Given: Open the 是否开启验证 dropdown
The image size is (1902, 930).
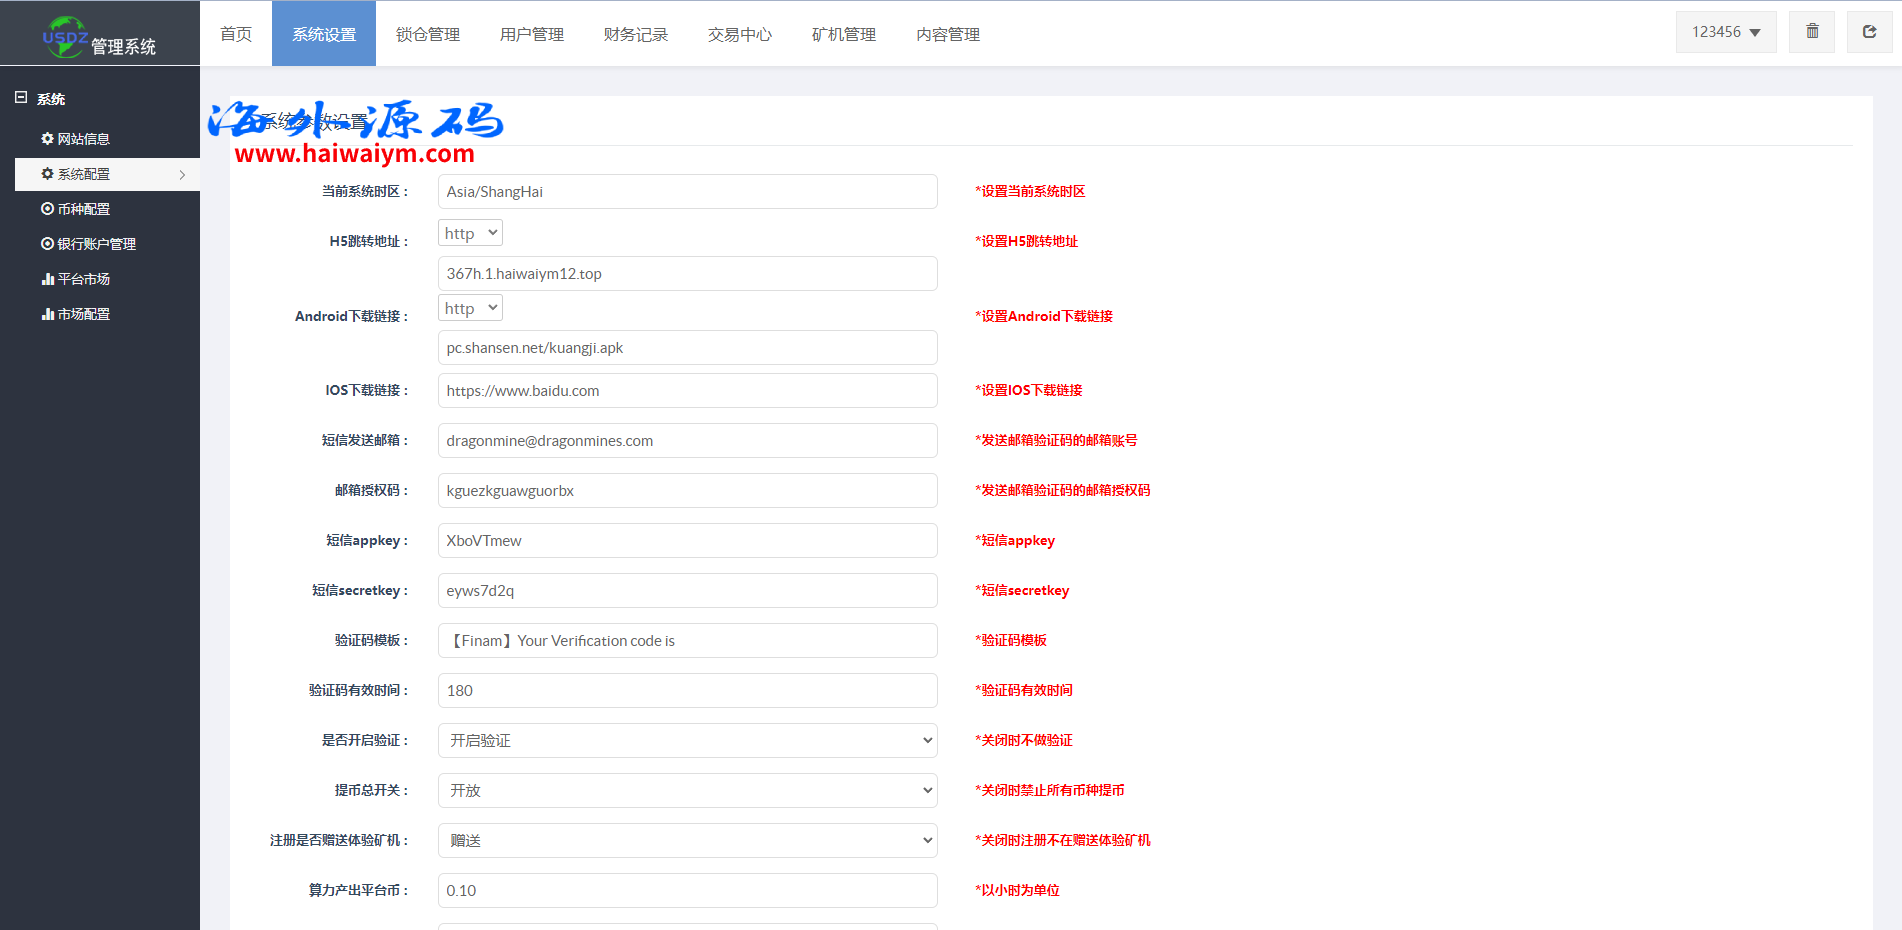Looking at the screenshot, I should tap(687, 741).
